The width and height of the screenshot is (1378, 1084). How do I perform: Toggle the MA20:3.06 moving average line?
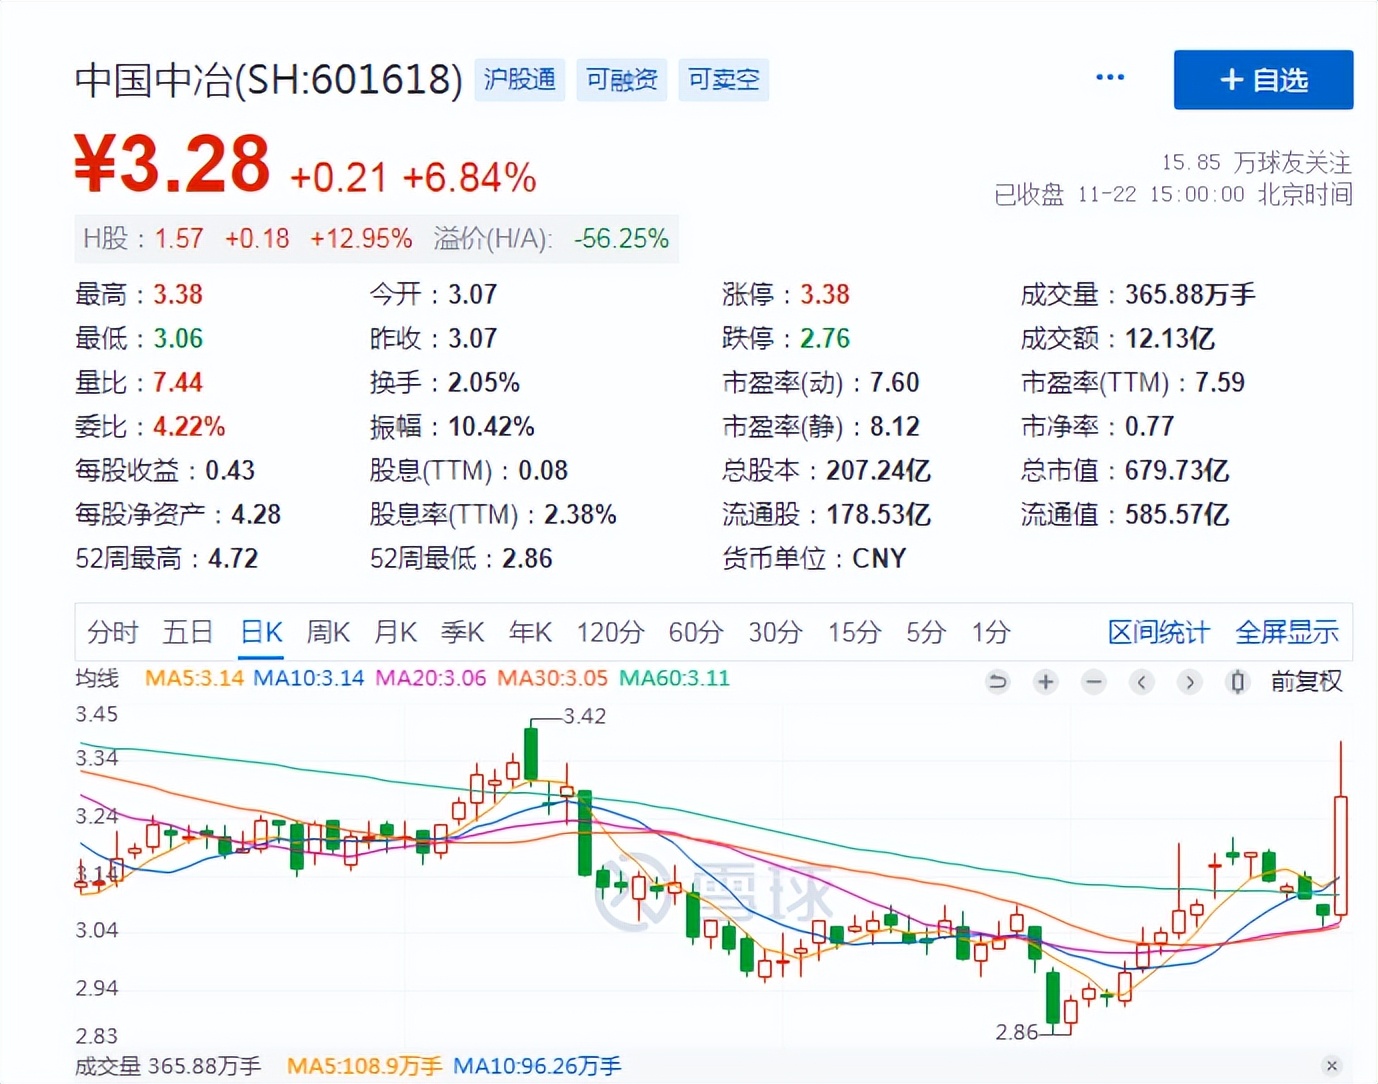[430, 678]
